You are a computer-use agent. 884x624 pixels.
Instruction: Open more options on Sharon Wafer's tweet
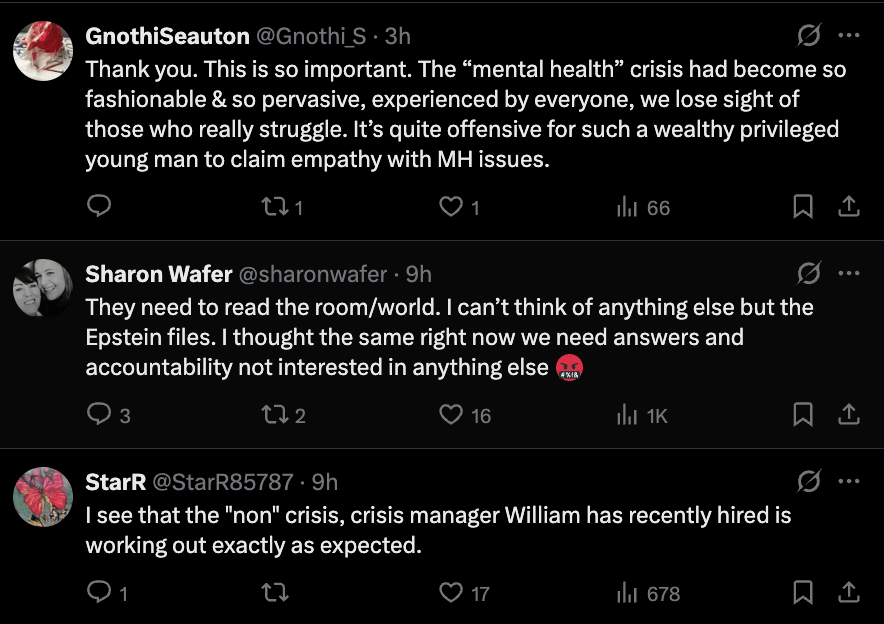849,273
